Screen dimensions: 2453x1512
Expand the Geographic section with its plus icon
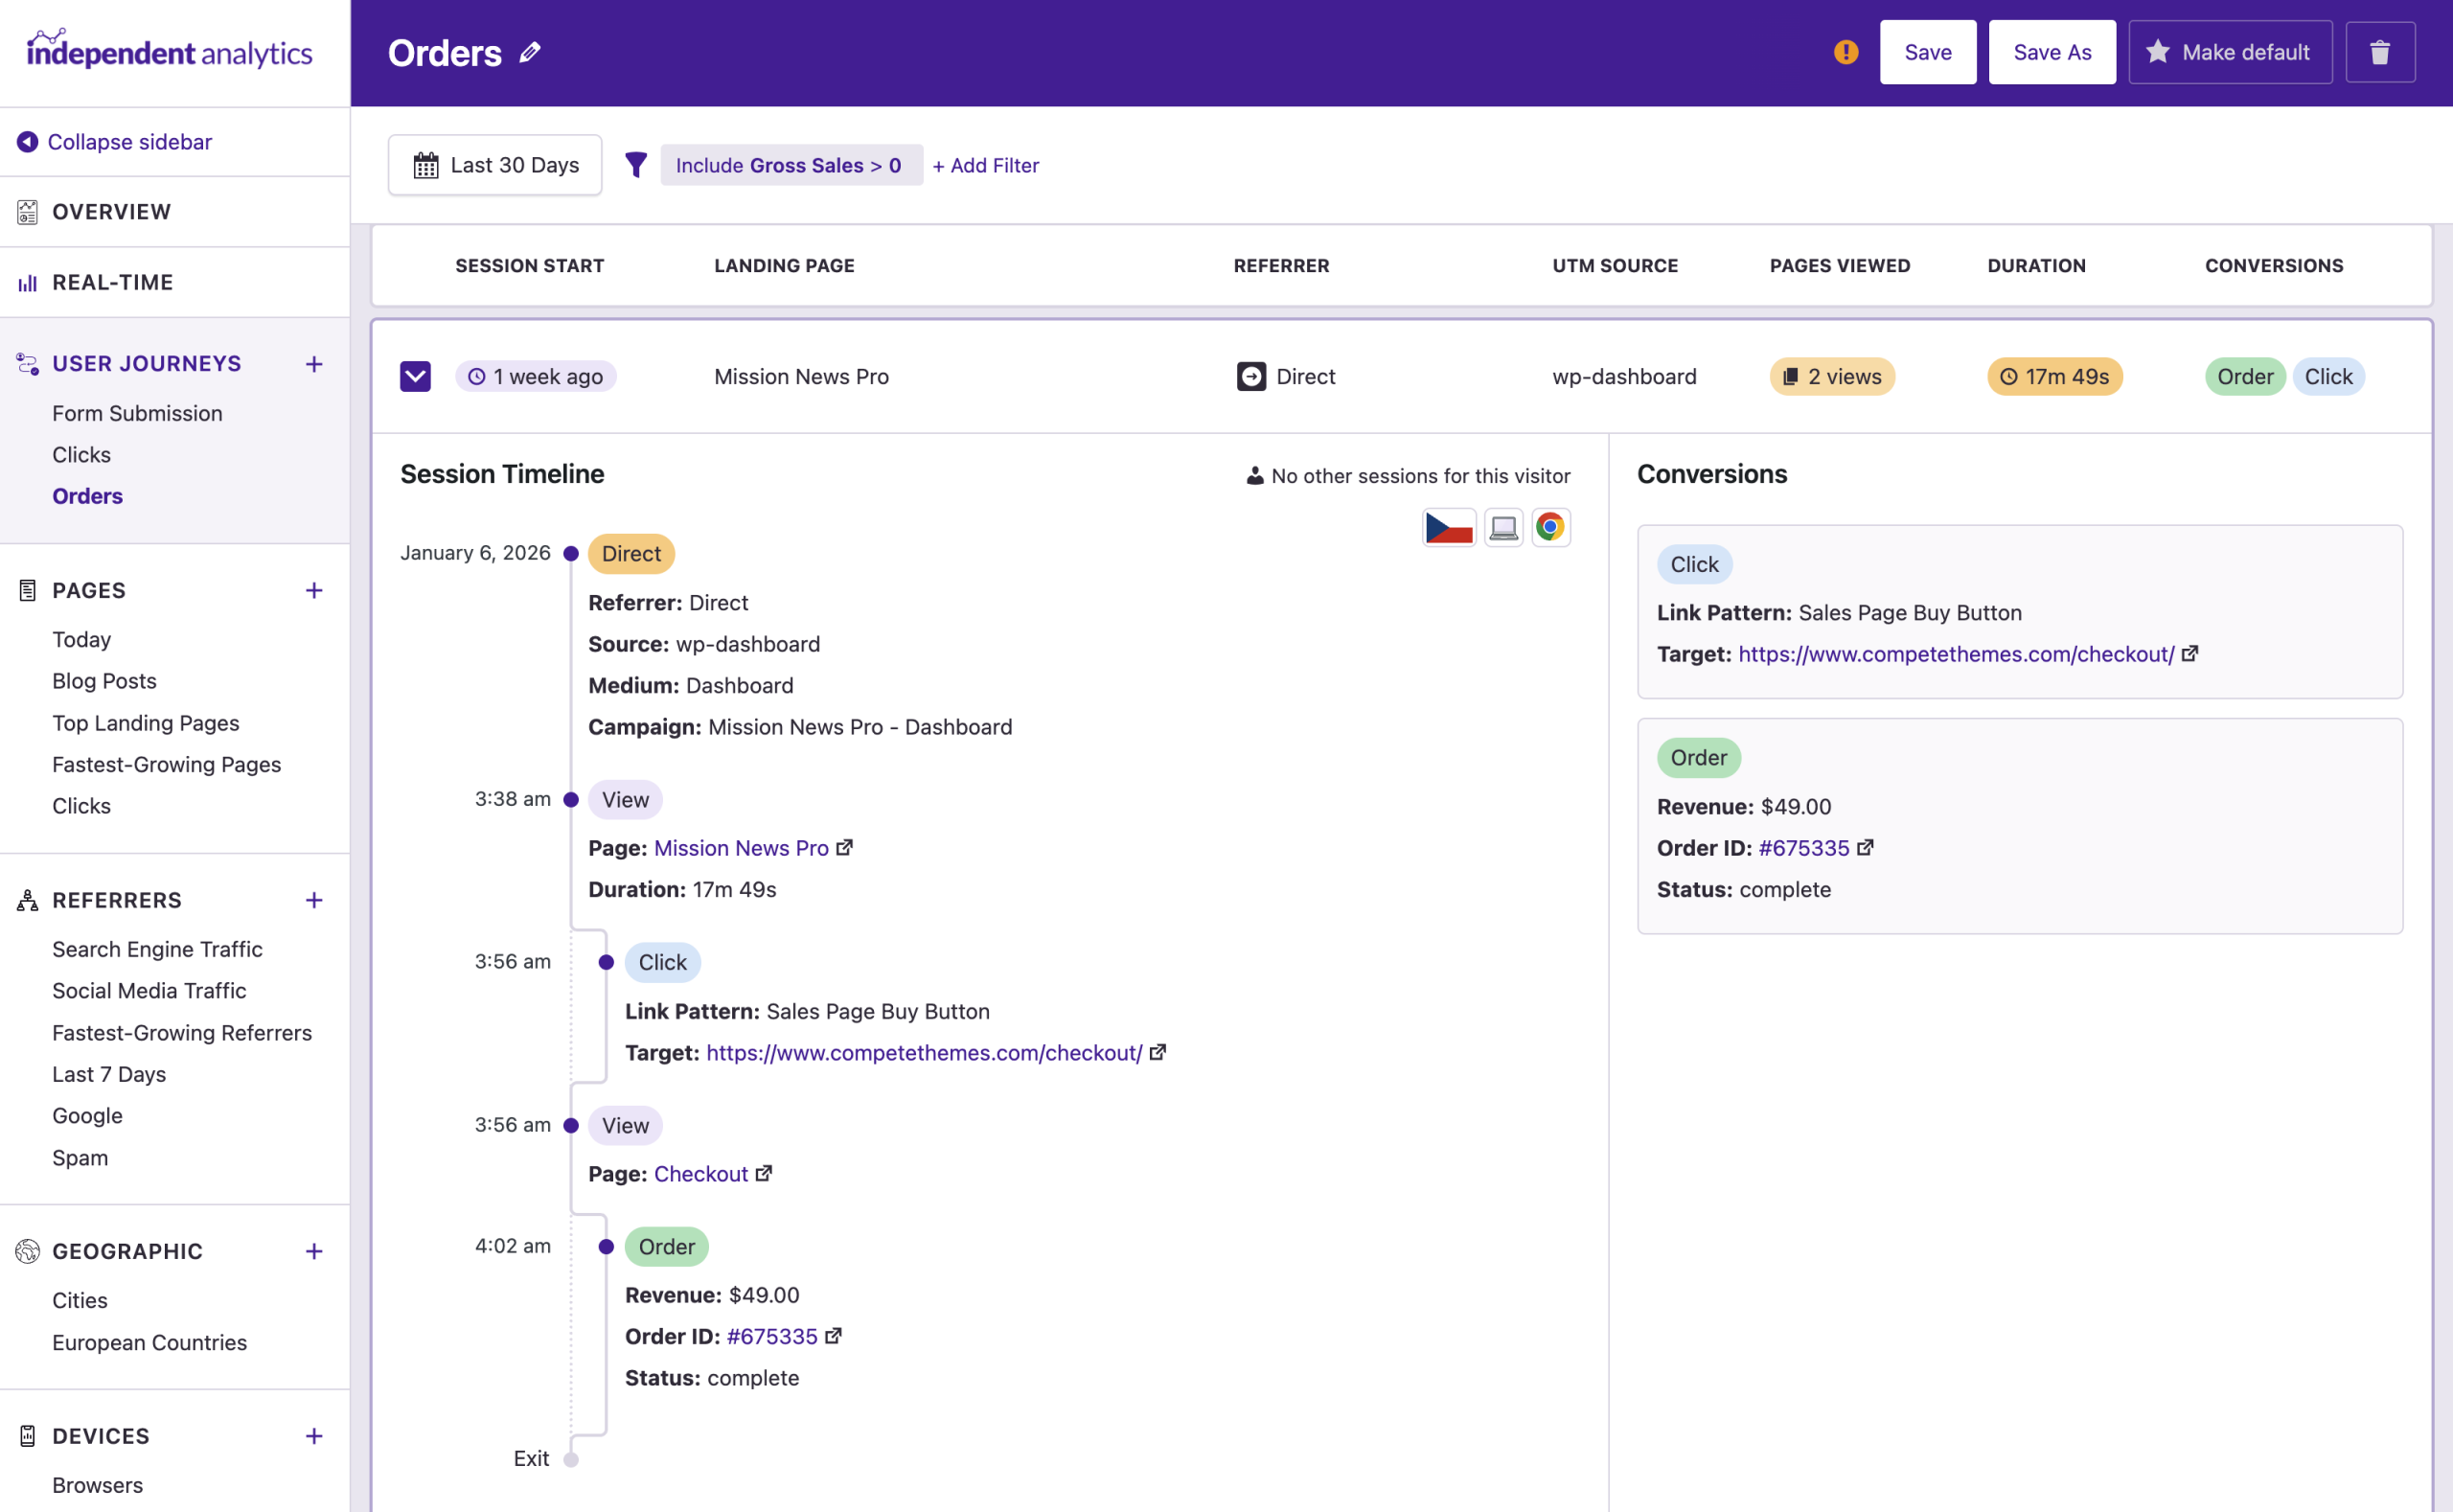(x=313, y=1251)
